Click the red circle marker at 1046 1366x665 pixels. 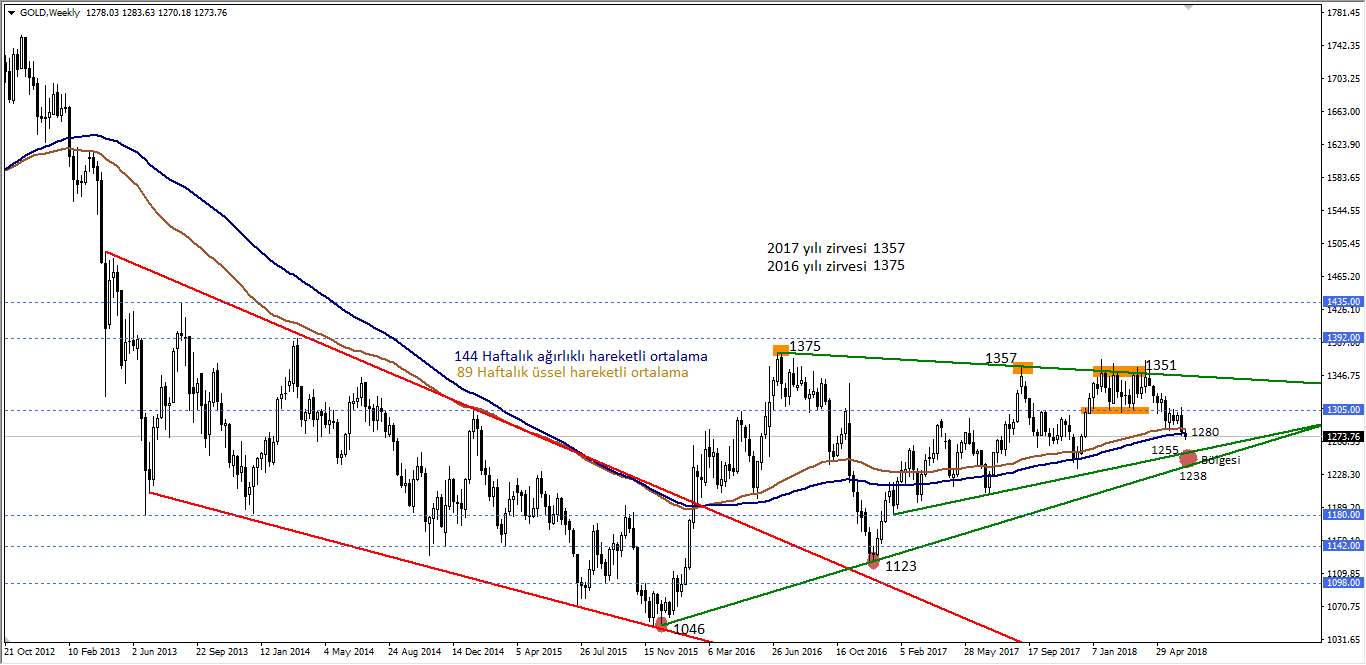661,625
